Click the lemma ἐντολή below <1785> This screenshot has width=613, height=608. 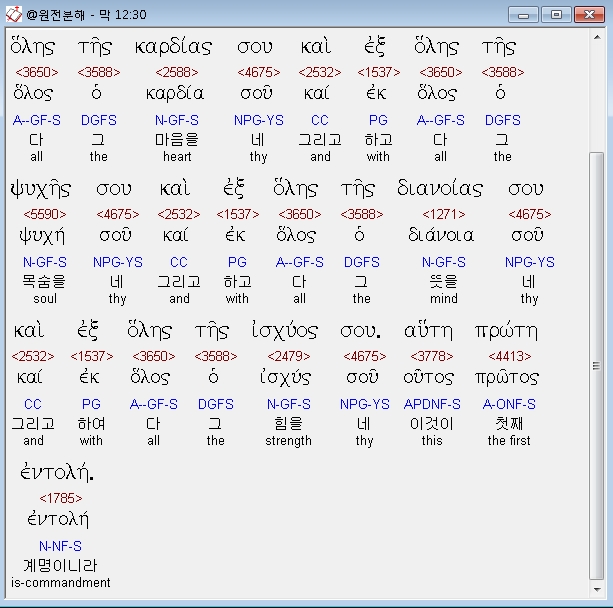(58, 520)
